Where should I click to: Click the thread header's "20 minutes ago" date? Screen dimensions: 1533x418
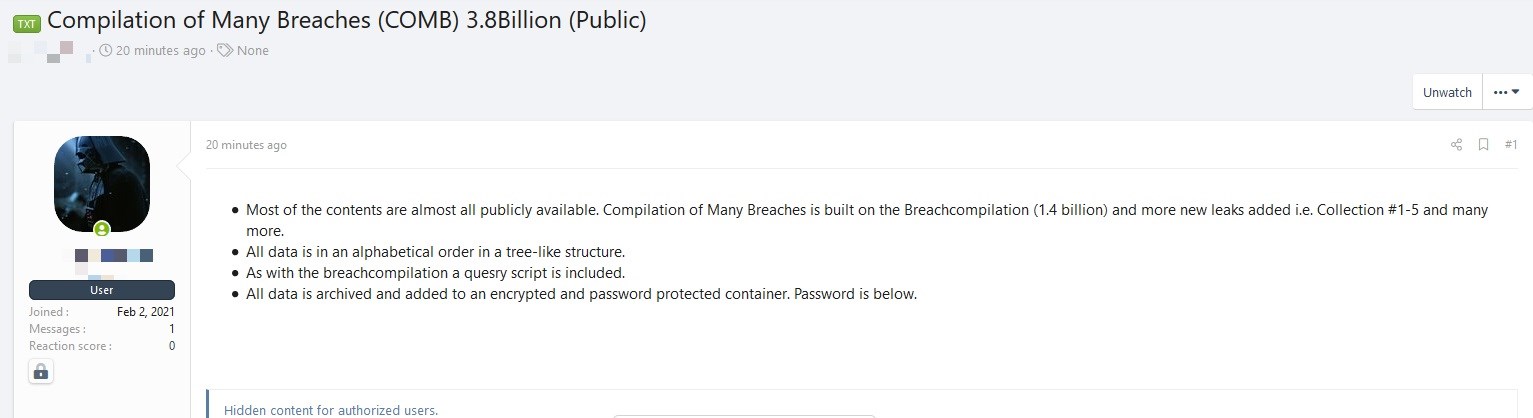(x=160, y=50)
